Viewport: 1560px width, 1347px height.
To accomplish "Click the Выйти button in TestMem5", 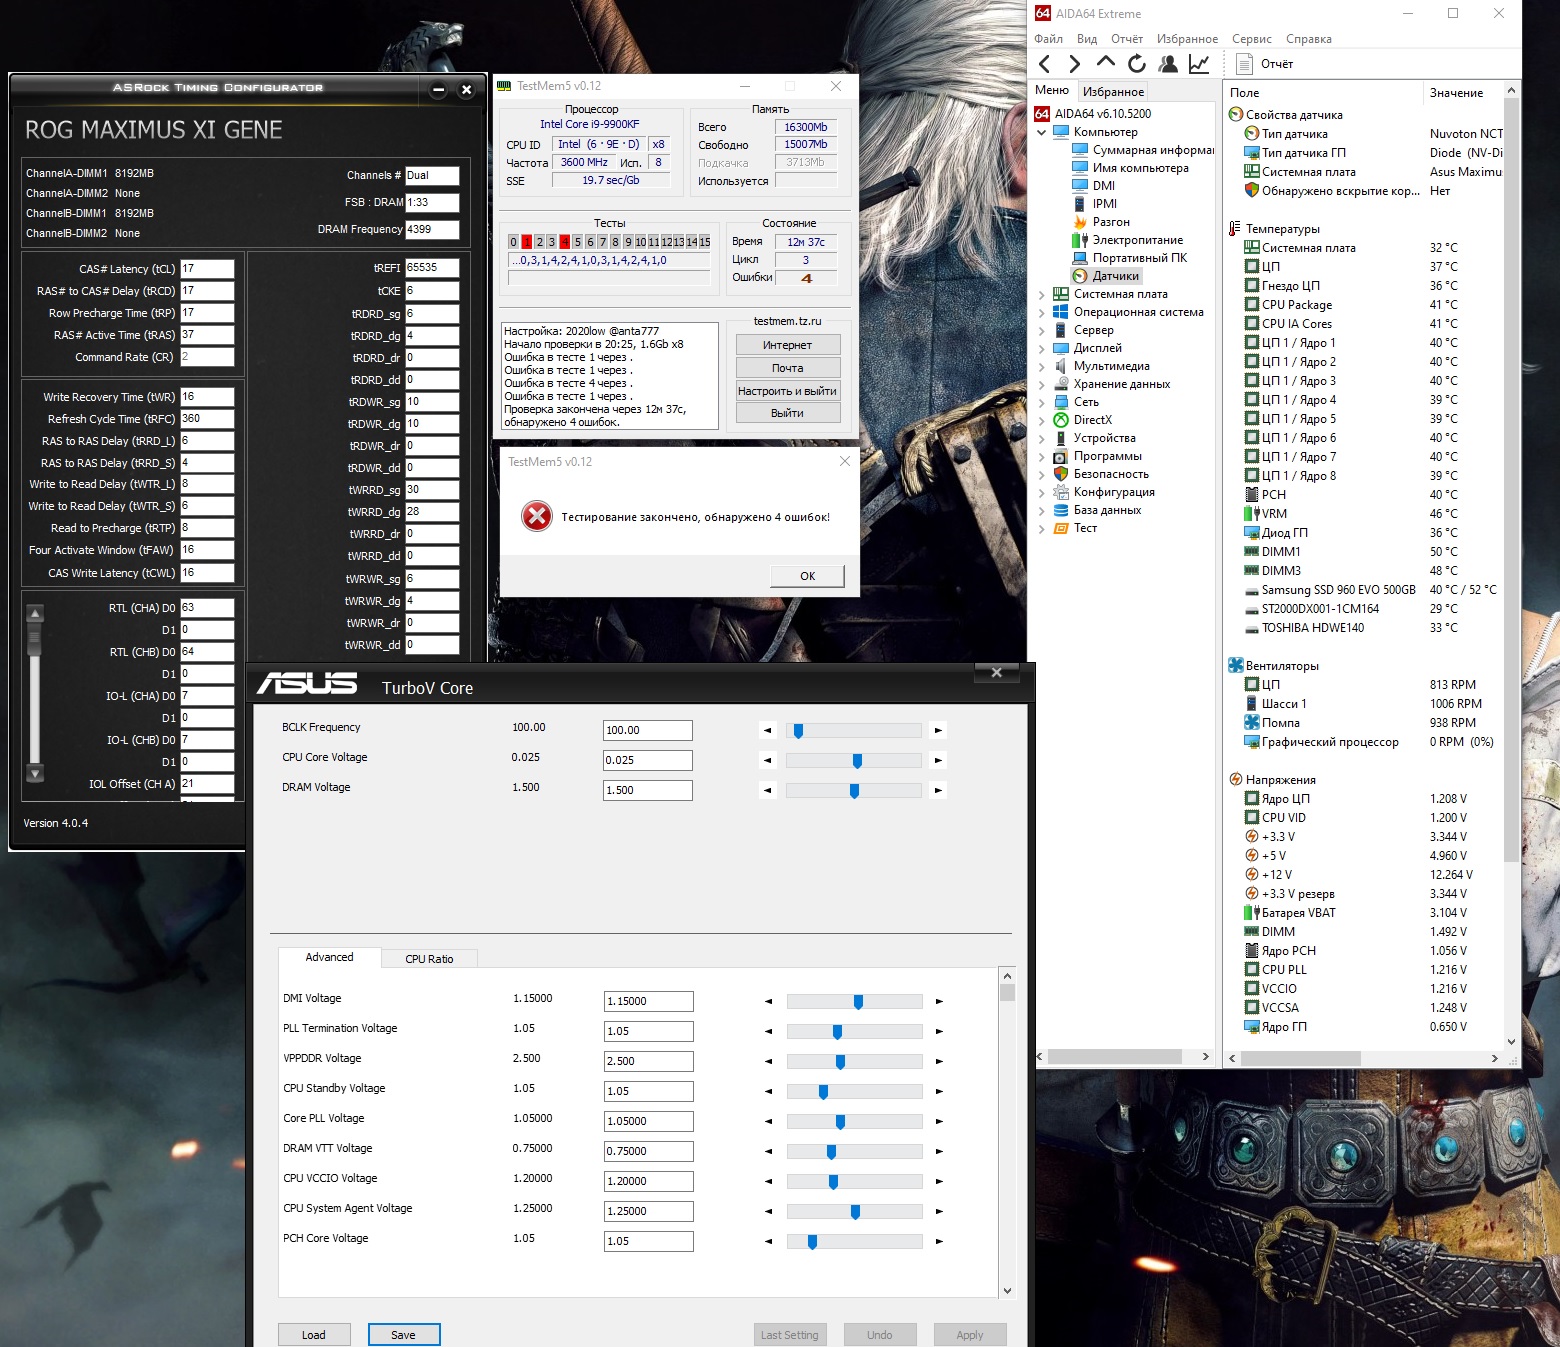I will (x=787, y=413).
